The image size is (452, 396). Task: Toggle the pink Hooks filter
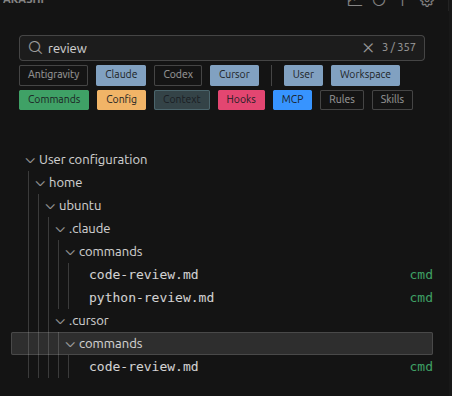(x=241, y=100)
